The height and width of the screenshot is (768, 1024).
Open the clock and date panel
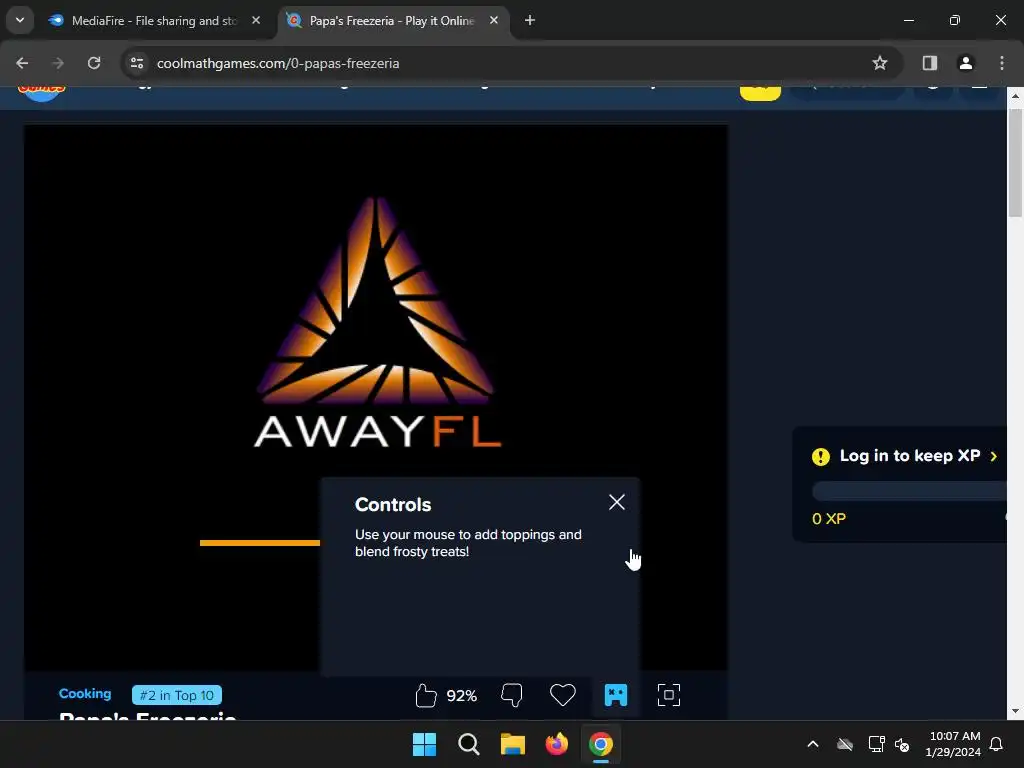tap(953, 744)
